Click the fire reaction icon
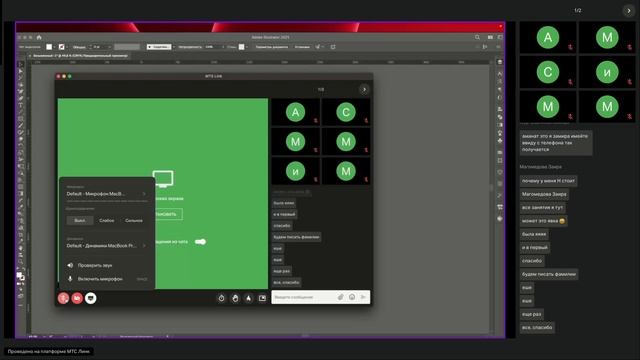Viewport: 640px width, 360px height. click(249, 298)
